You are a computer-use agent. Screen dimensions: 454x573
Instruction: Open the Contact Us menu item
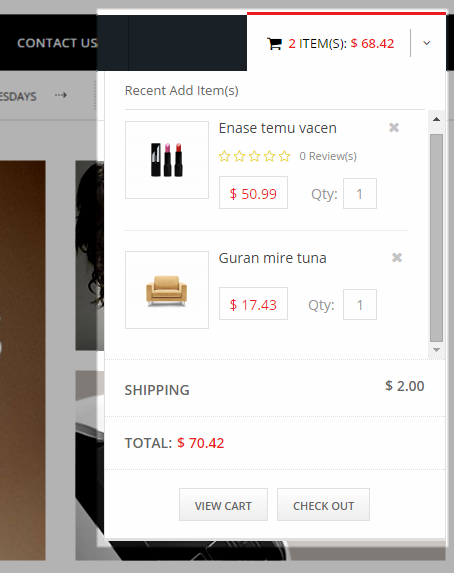tap(57, 43)
